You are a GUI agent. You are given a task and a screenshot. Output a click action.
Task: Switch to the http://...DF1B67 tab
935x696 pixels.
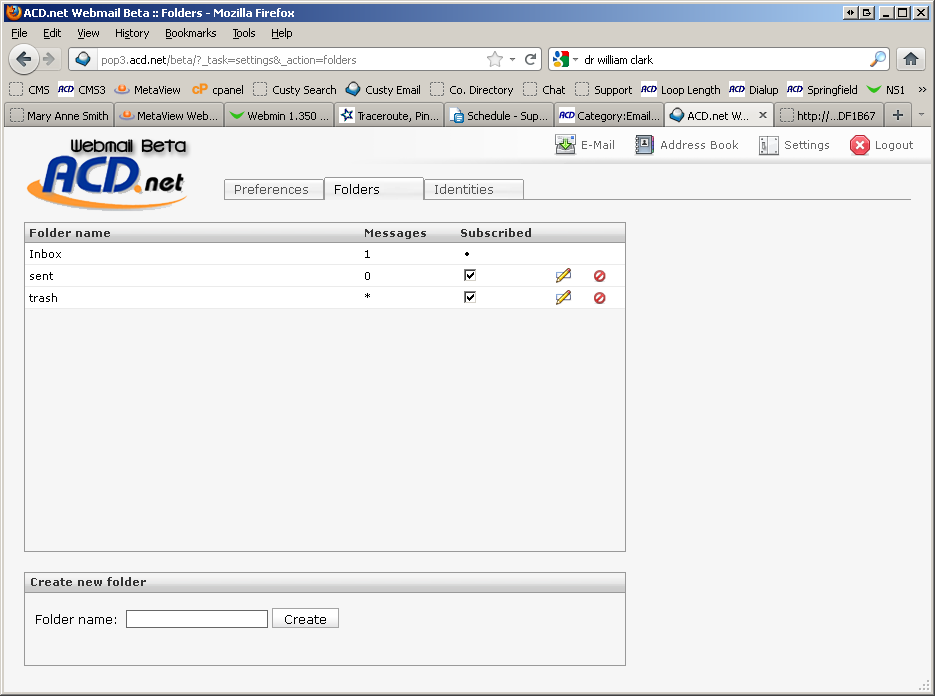828,115
